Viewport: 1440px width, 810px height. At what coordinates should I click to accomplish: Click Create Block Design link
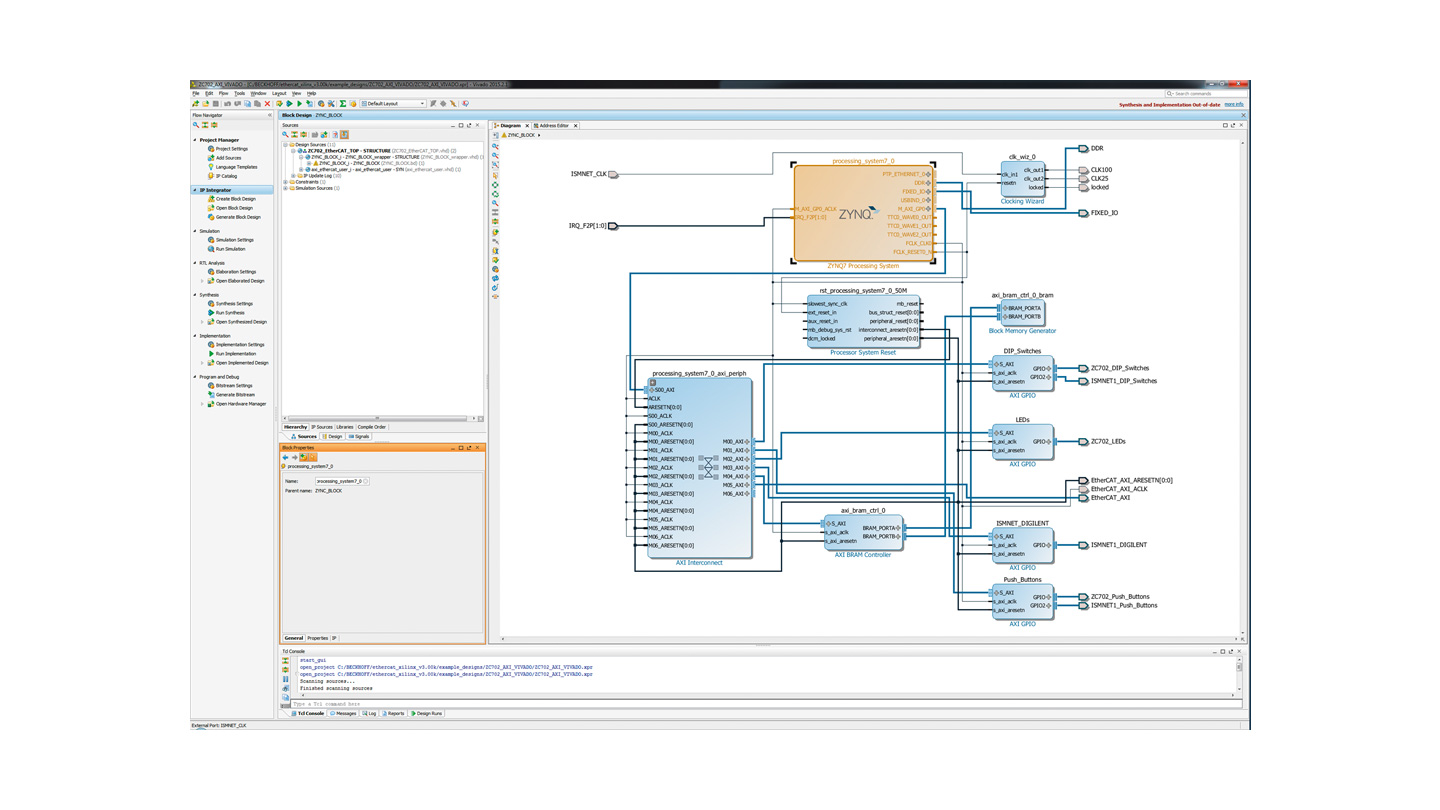(x=236, y=199)
